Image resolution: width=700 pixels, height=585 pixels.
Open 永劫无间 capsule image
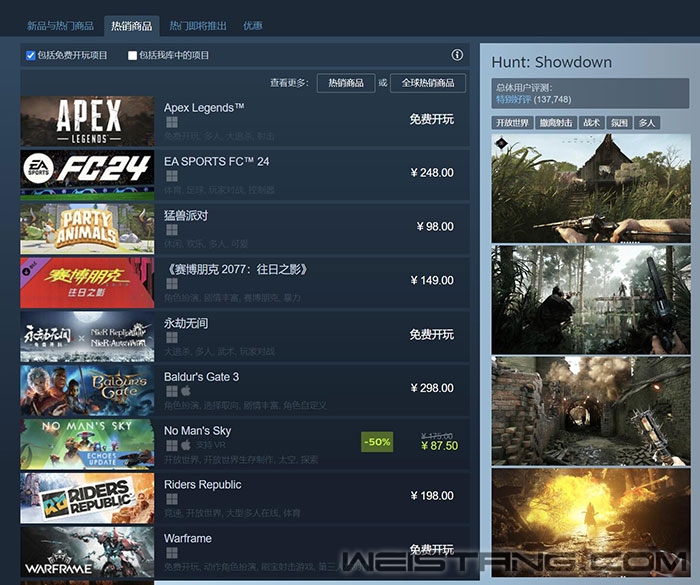pos(87,336)
